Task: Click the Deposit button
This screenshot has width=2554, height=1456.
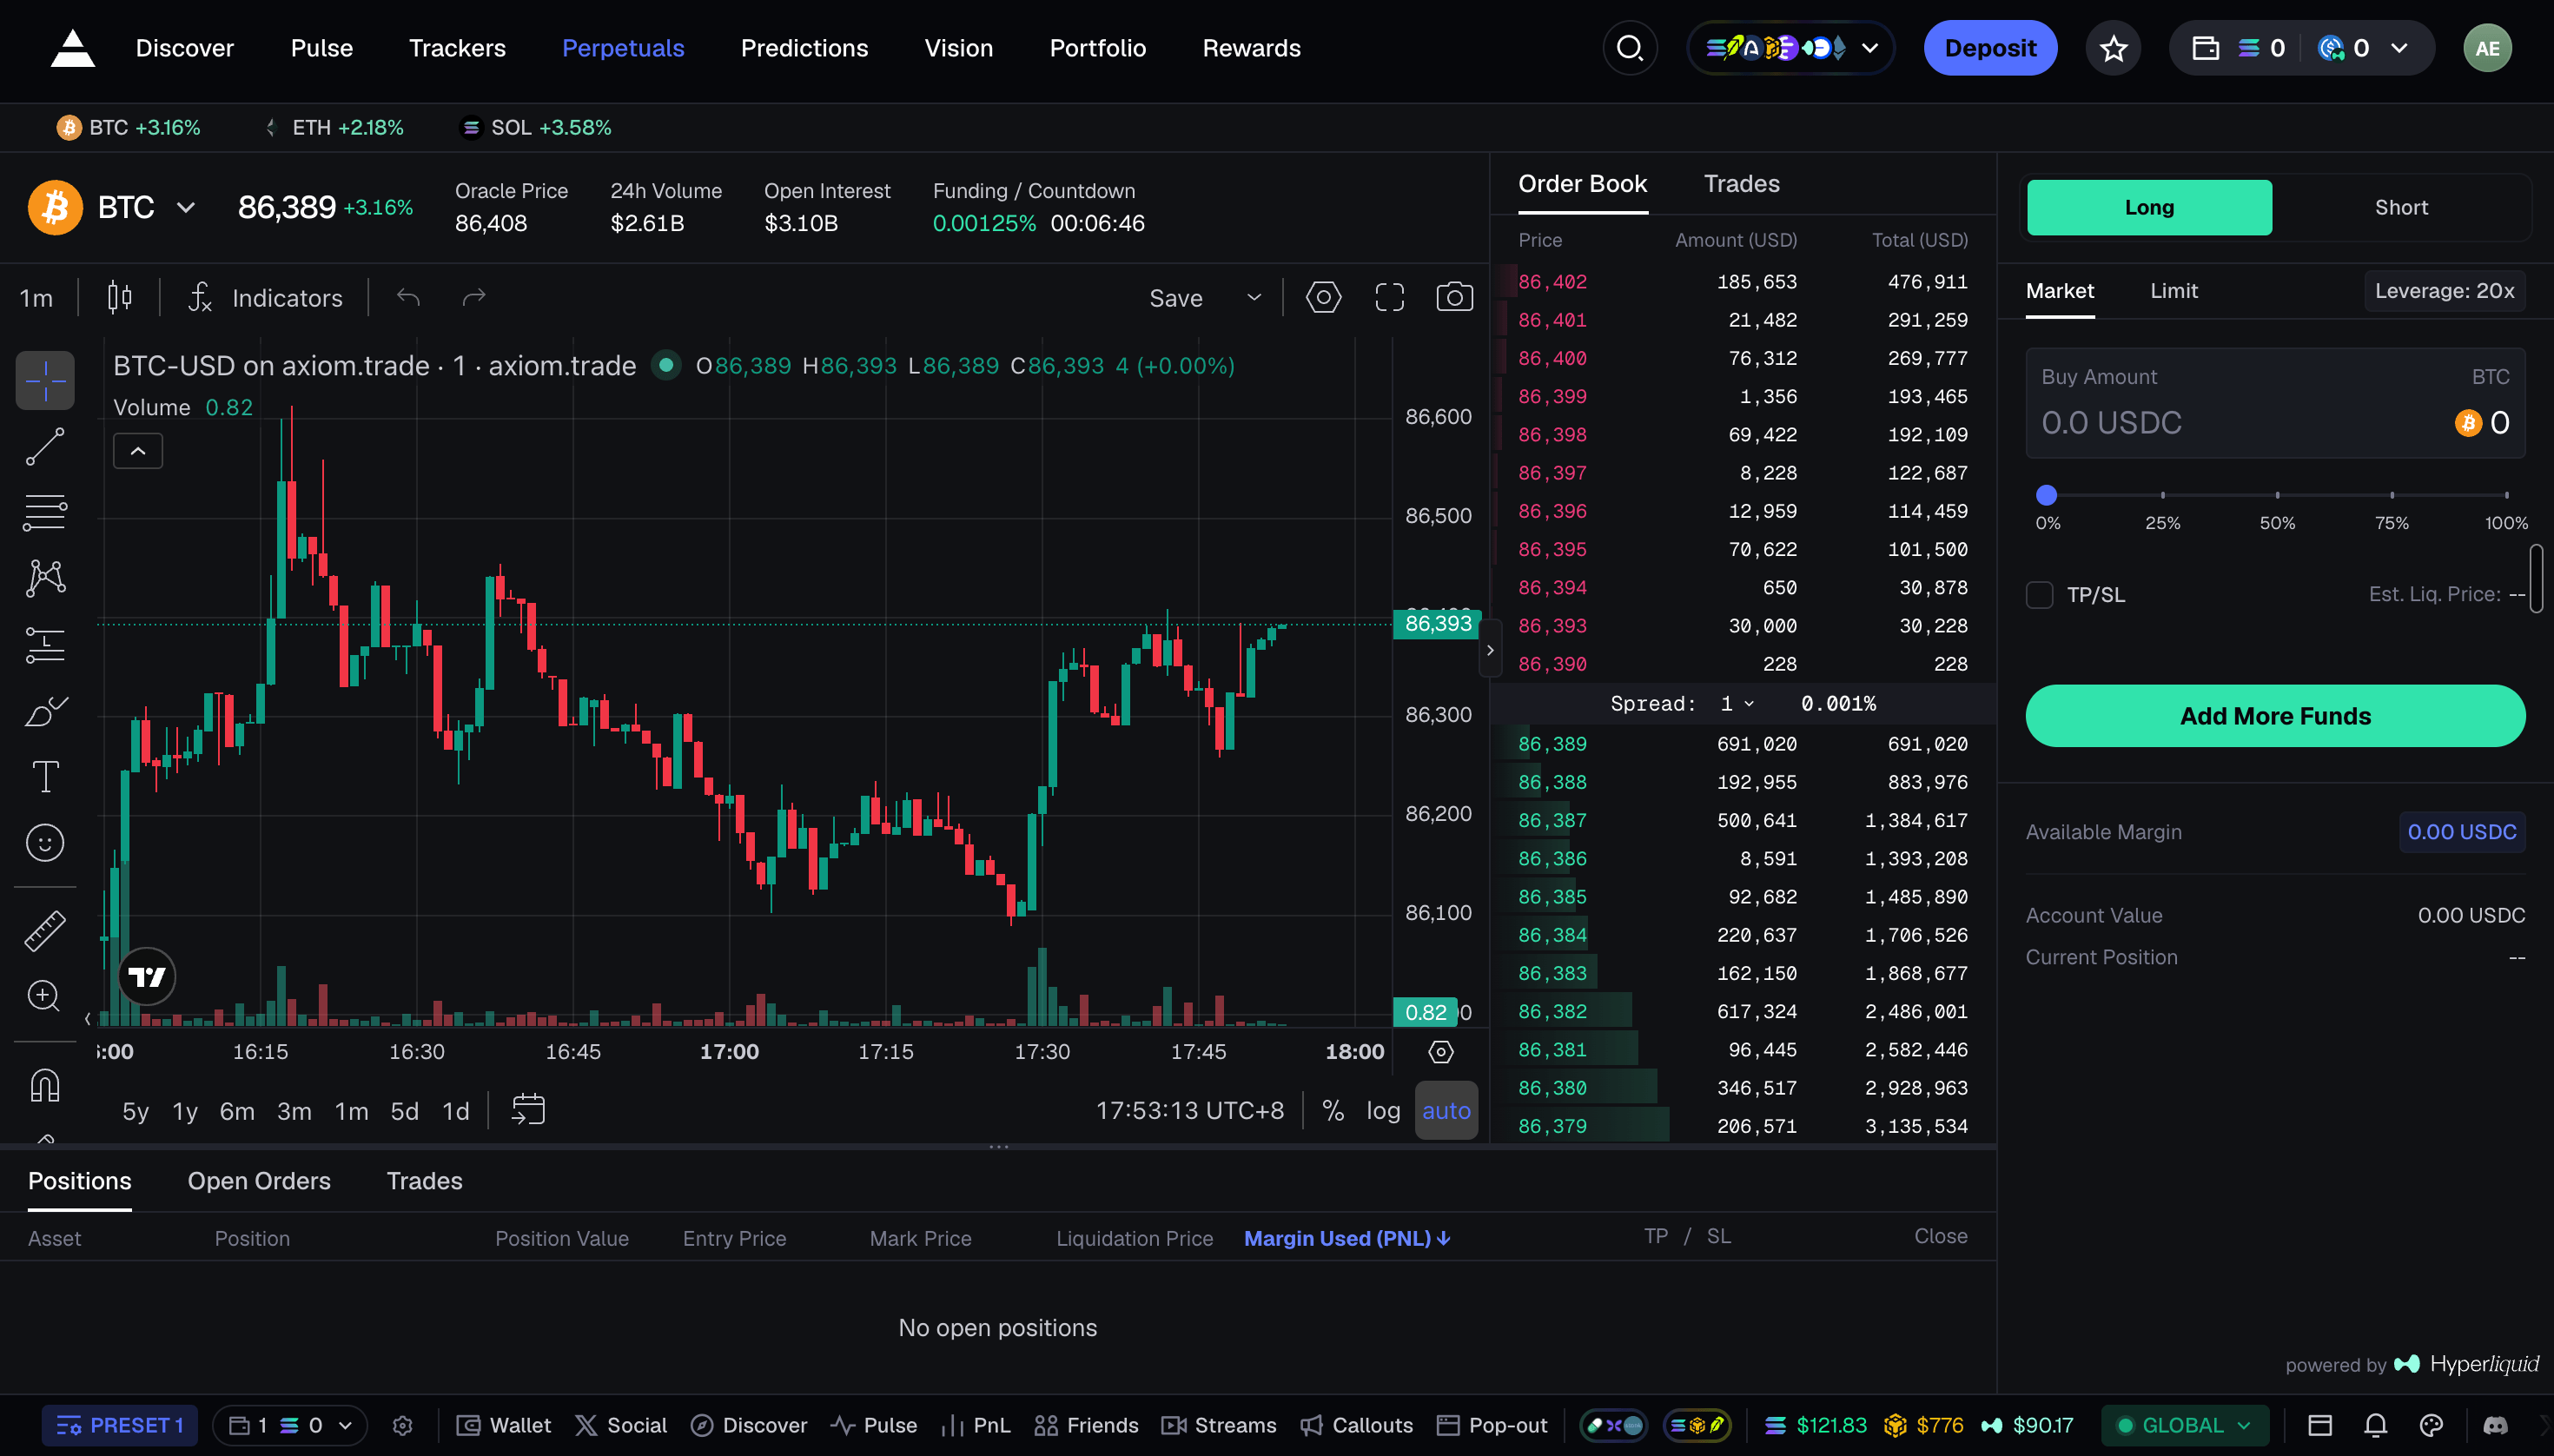Action: click(x=1990, y=48)
